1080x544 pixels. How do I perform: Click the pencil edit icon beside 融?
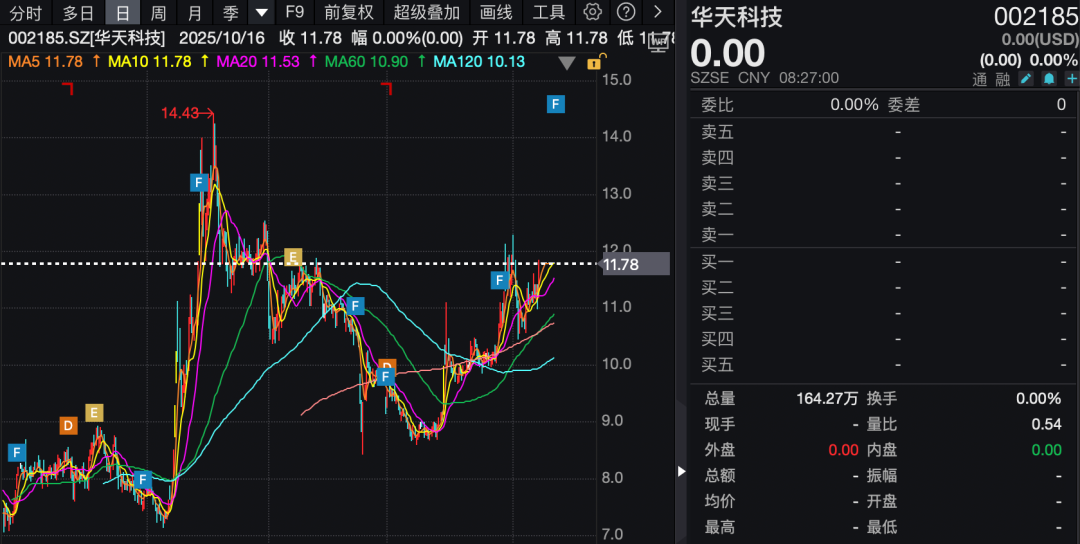1026,79
